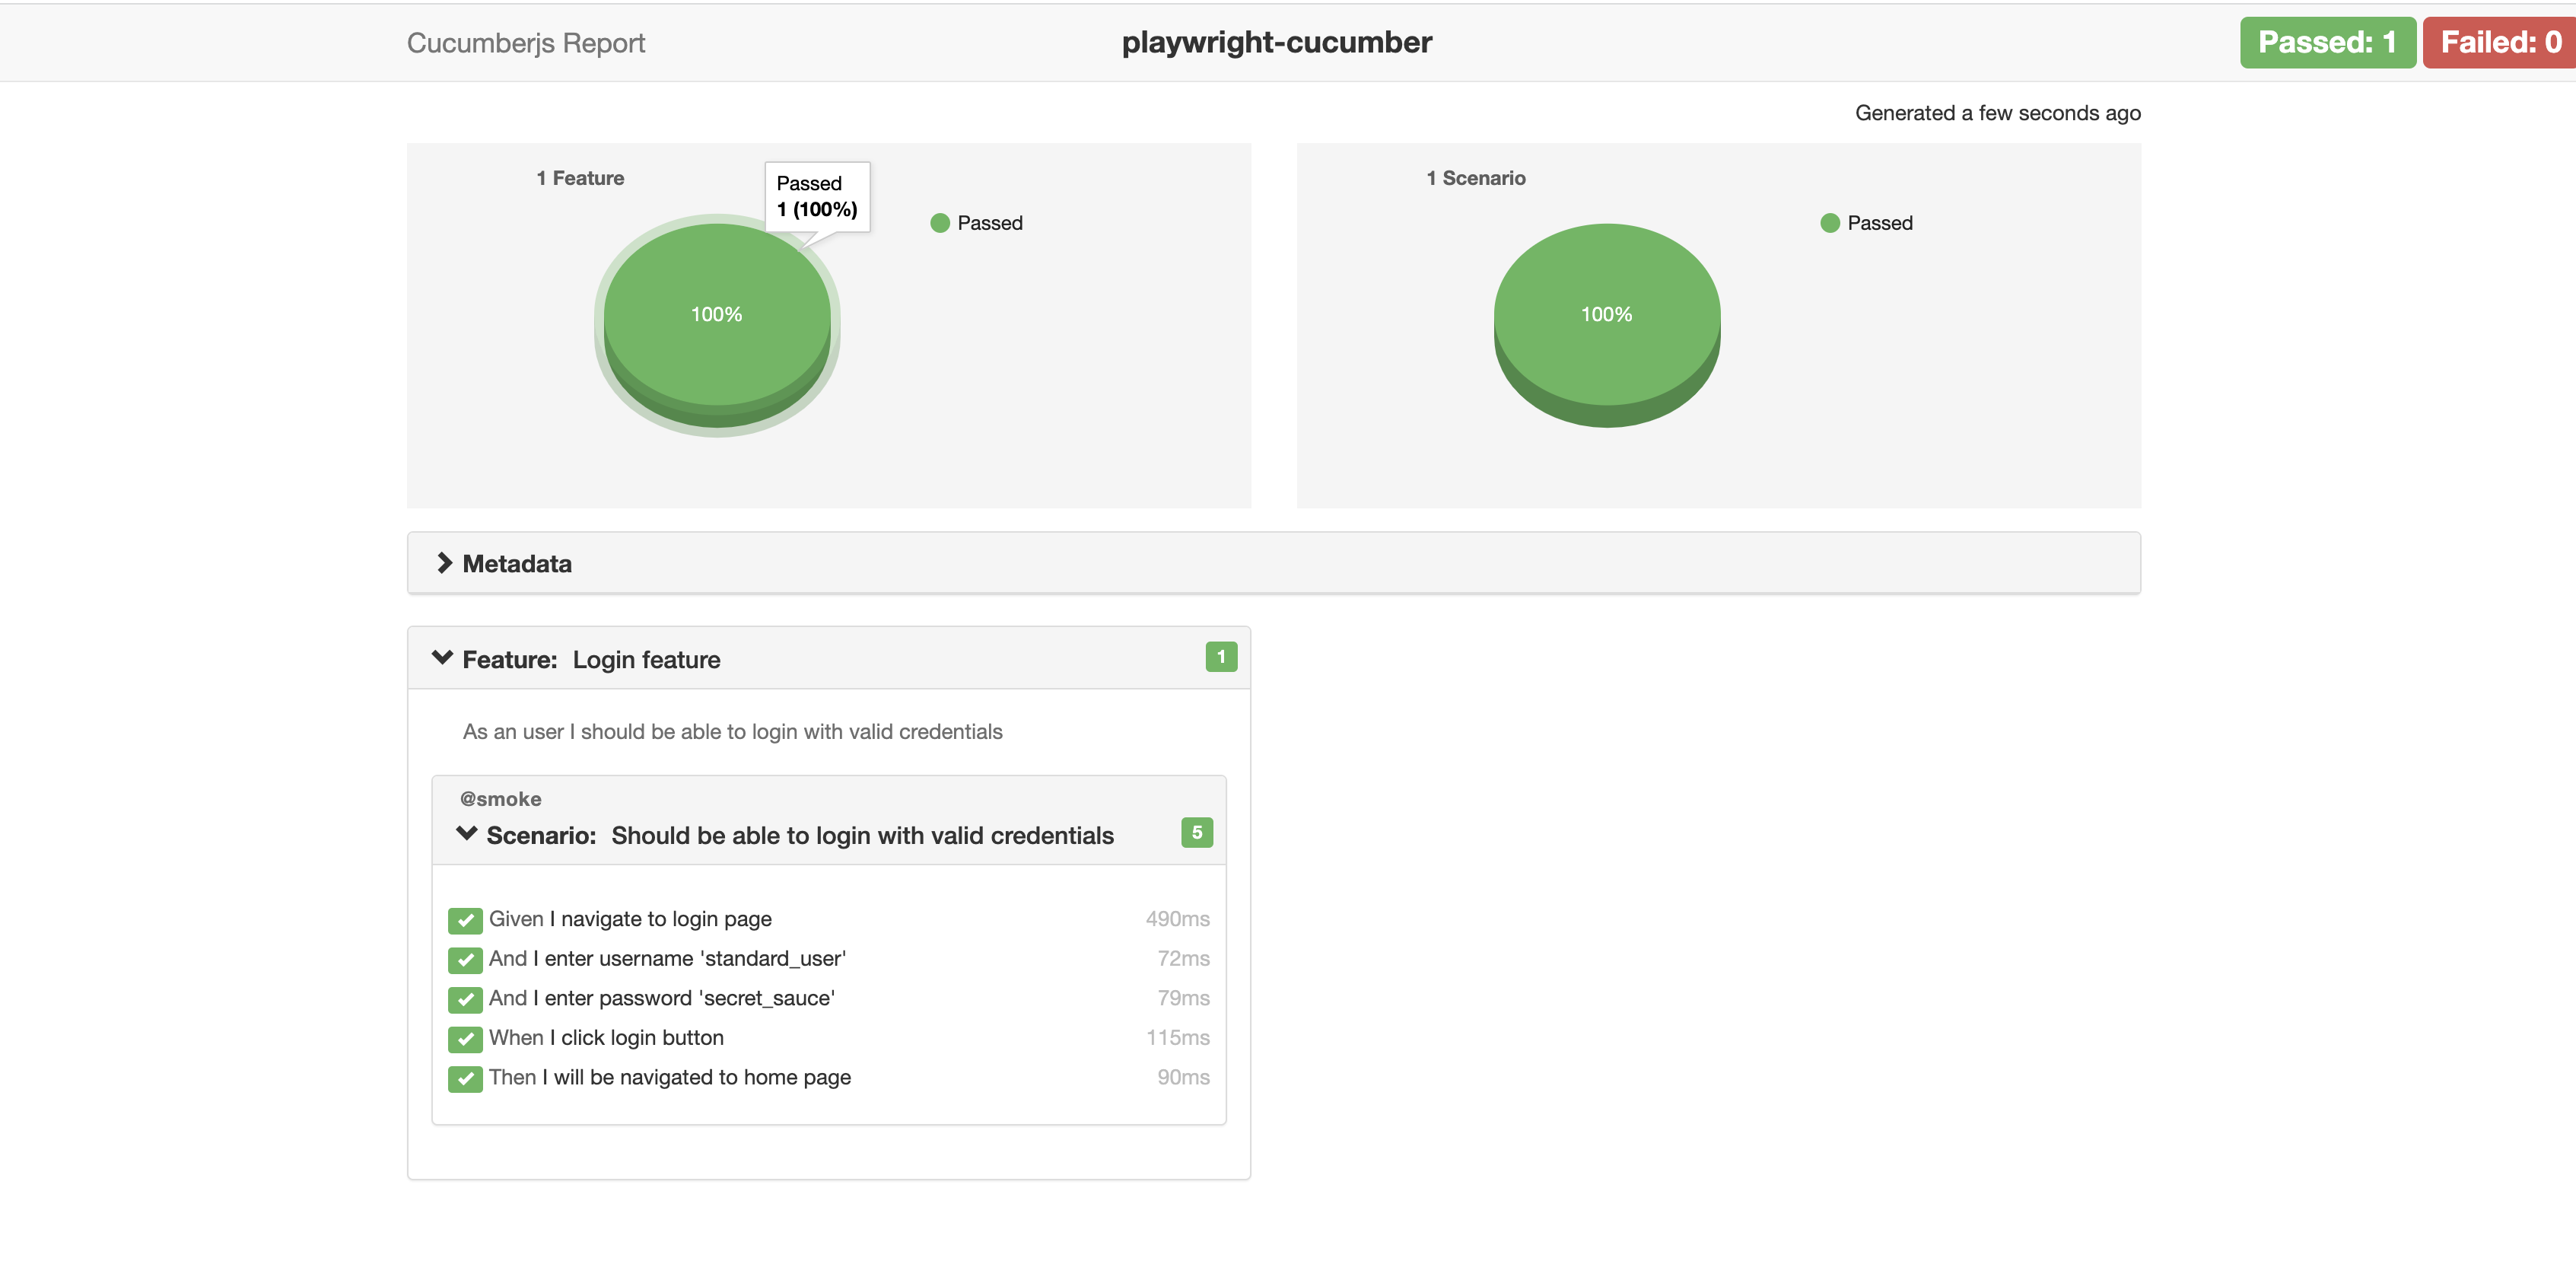This screenshot has height=1277, width=2576.
Task: Click the 'Given I navigate to login page' step
Action: click(x=630, y=919)
